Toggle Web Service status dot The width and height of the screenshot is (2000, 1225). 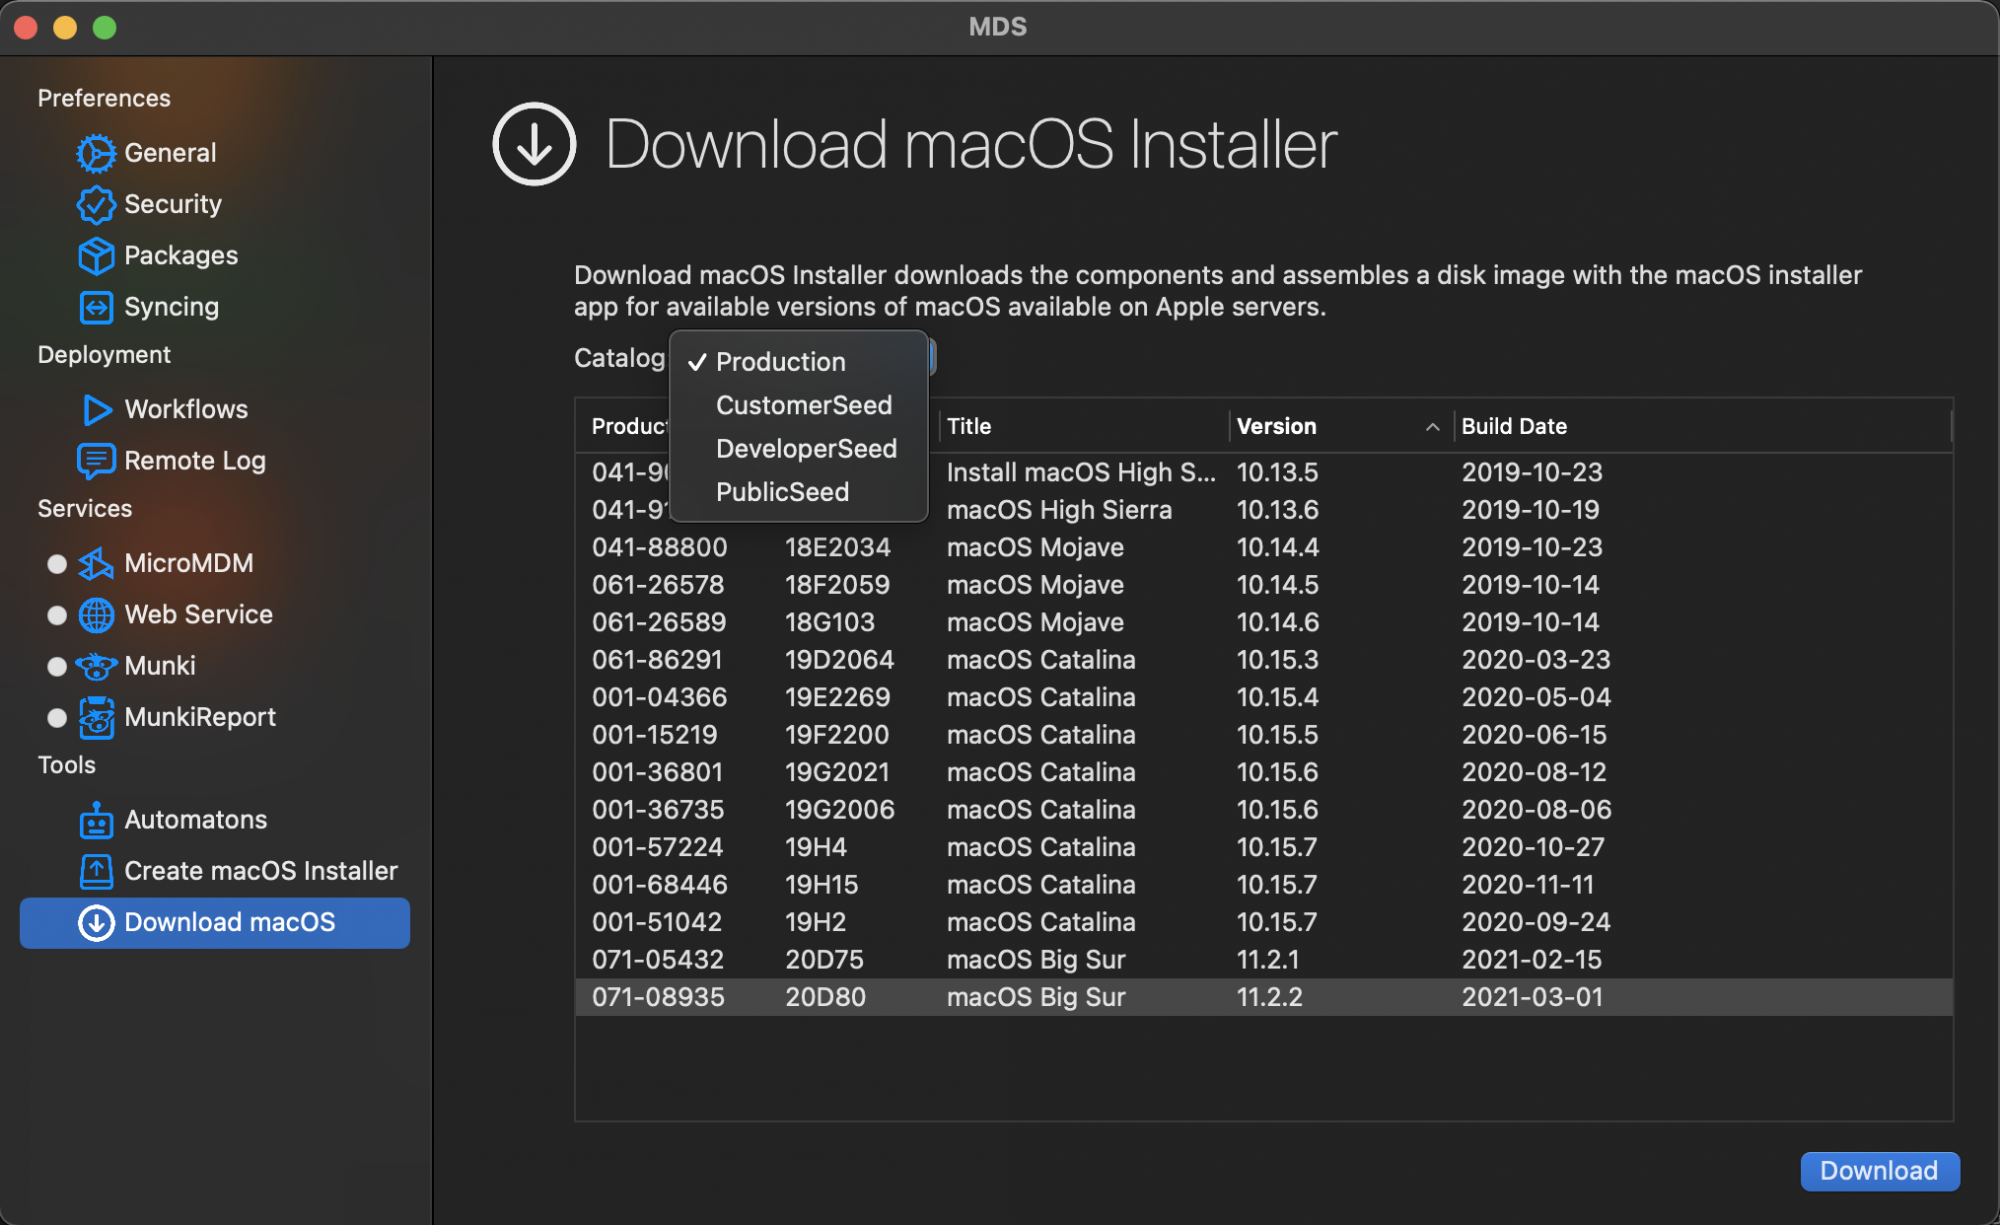point(57,615)
